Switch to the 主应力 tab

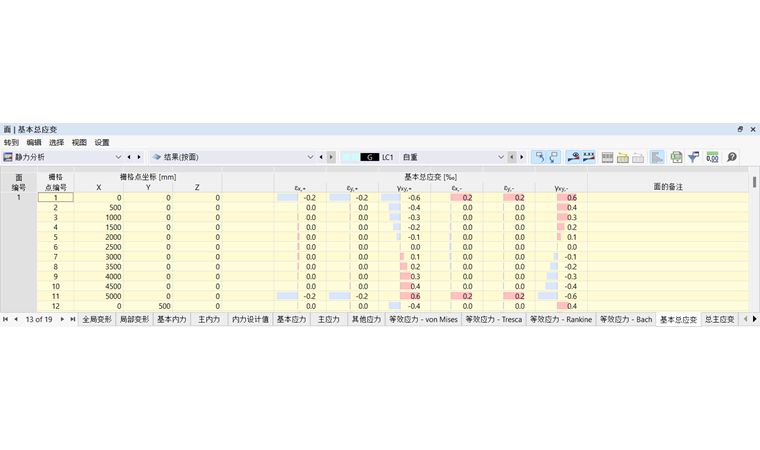click(x=329, y=319)
